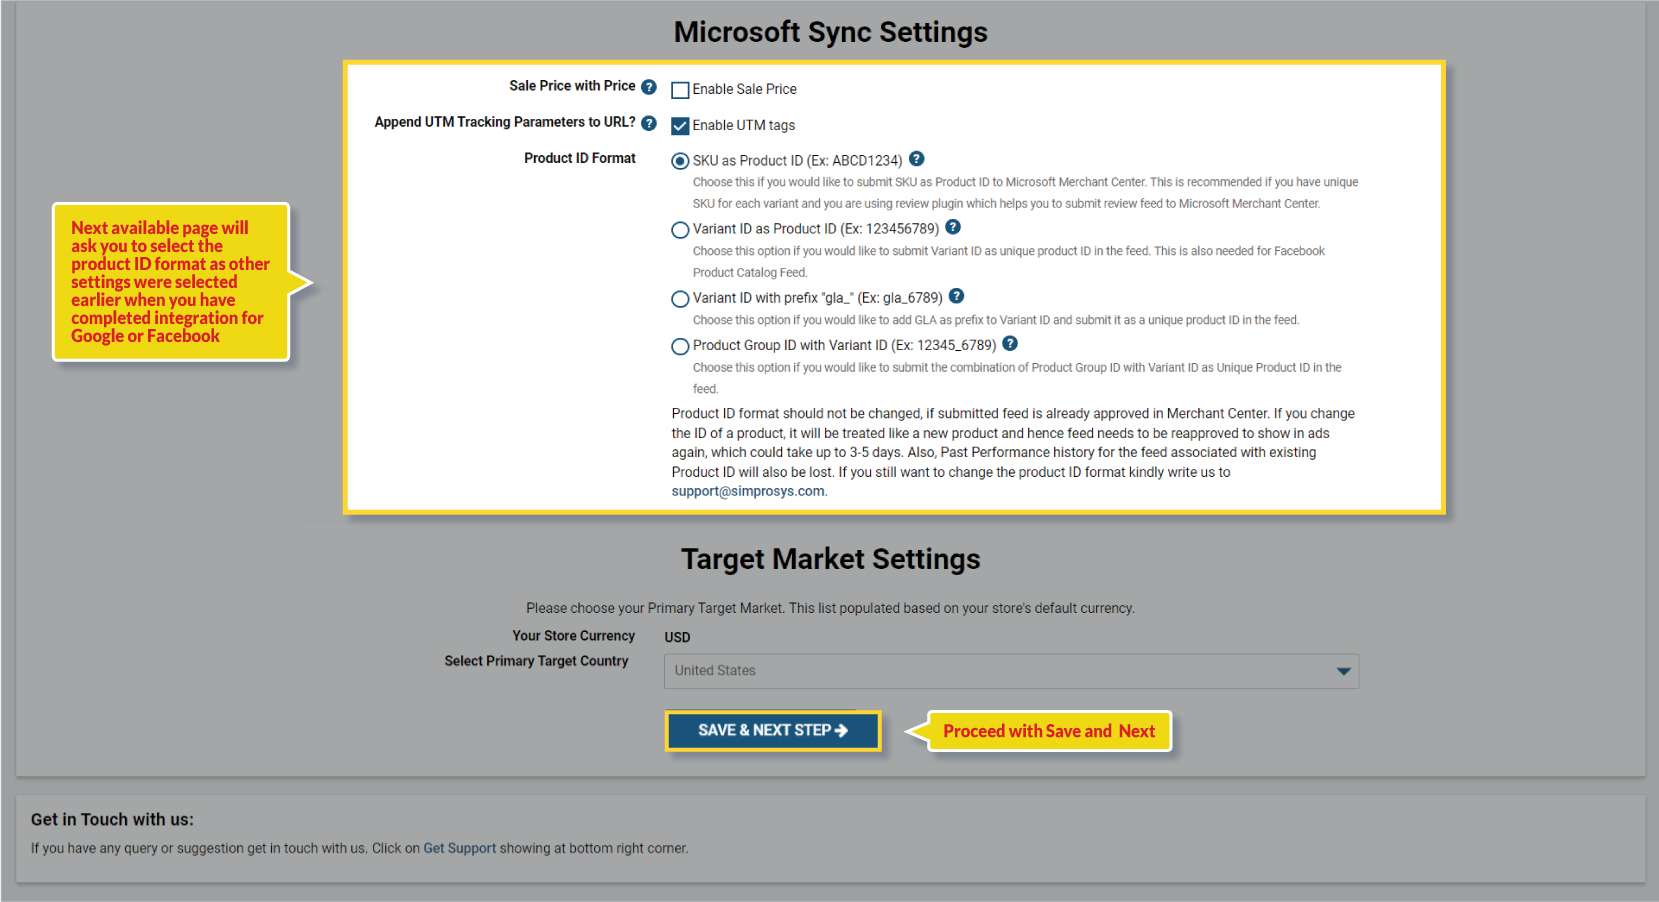Click the Target Market Settings heading
Image resolution: width=1659 pixels, height=902 pixels.
point(830,559)
